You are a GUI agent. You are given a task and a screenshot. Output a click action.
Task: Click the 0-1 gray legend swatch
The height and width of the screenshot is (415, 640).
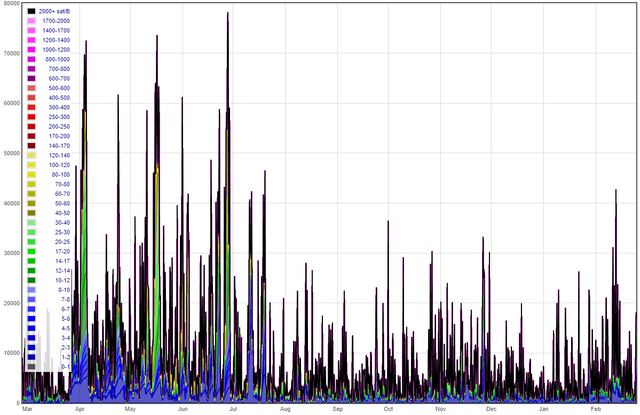pos(31,367)
